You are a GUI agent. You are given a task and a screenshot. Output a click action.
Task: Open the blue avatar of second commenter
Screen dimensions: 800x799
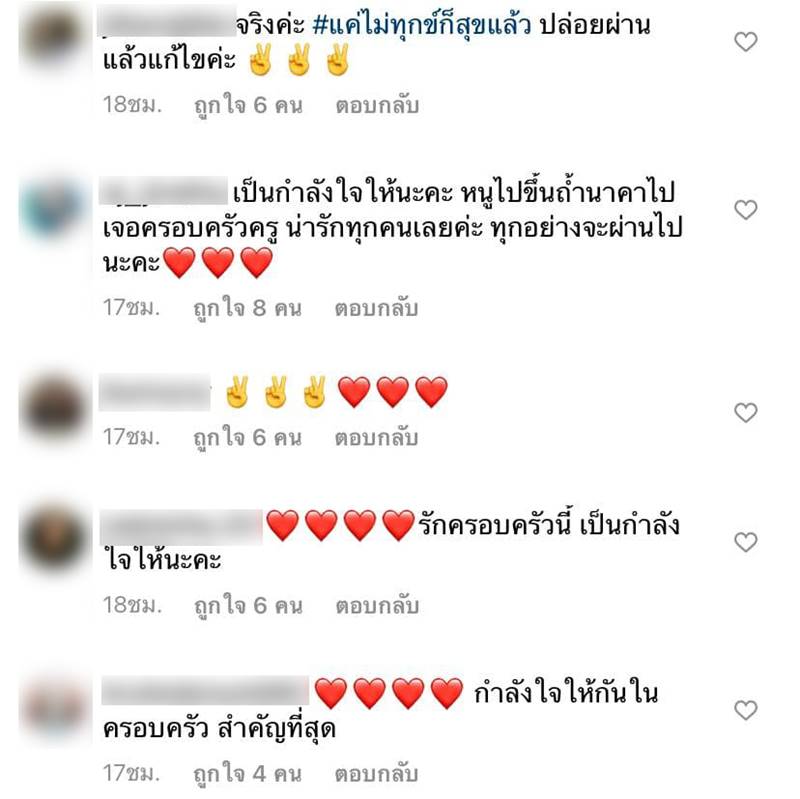click(x=54, y=209)
